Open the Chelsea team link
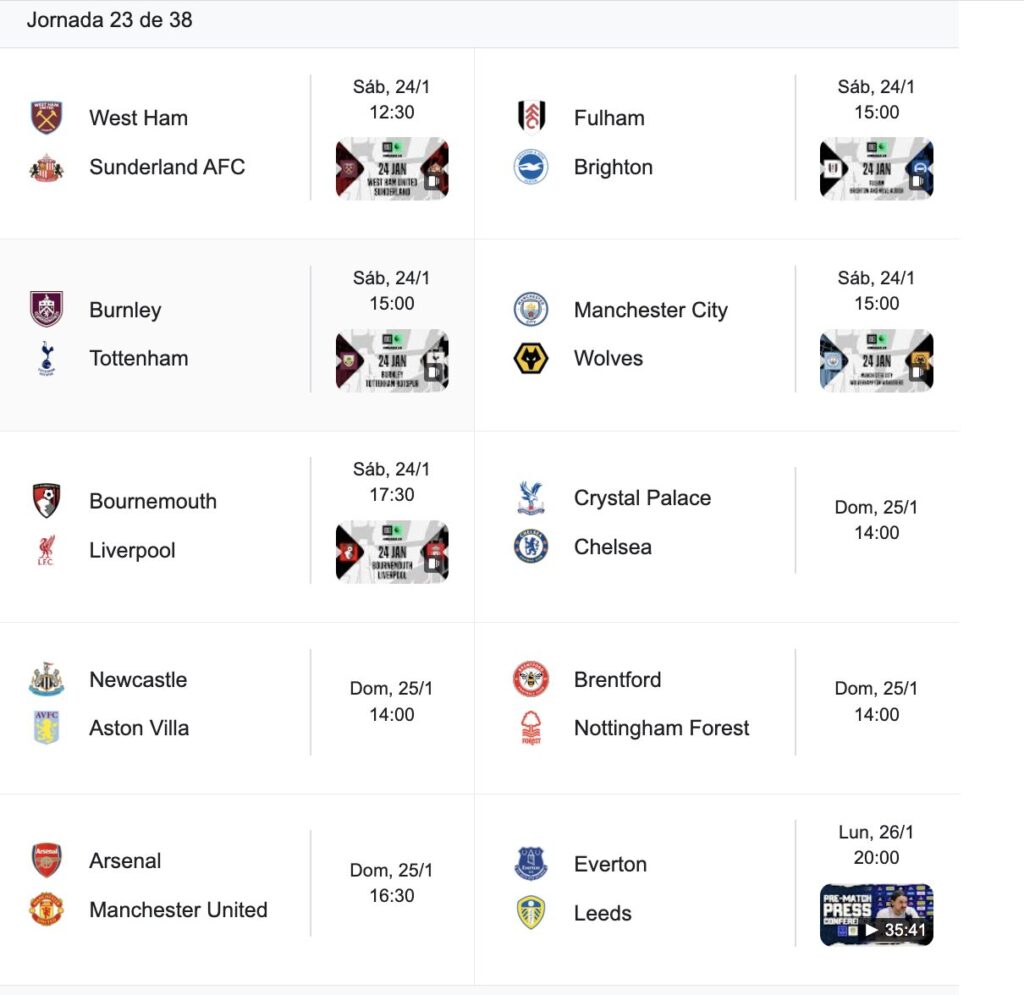The height and width of the screenshot is (995, 1024). [612, 547]
